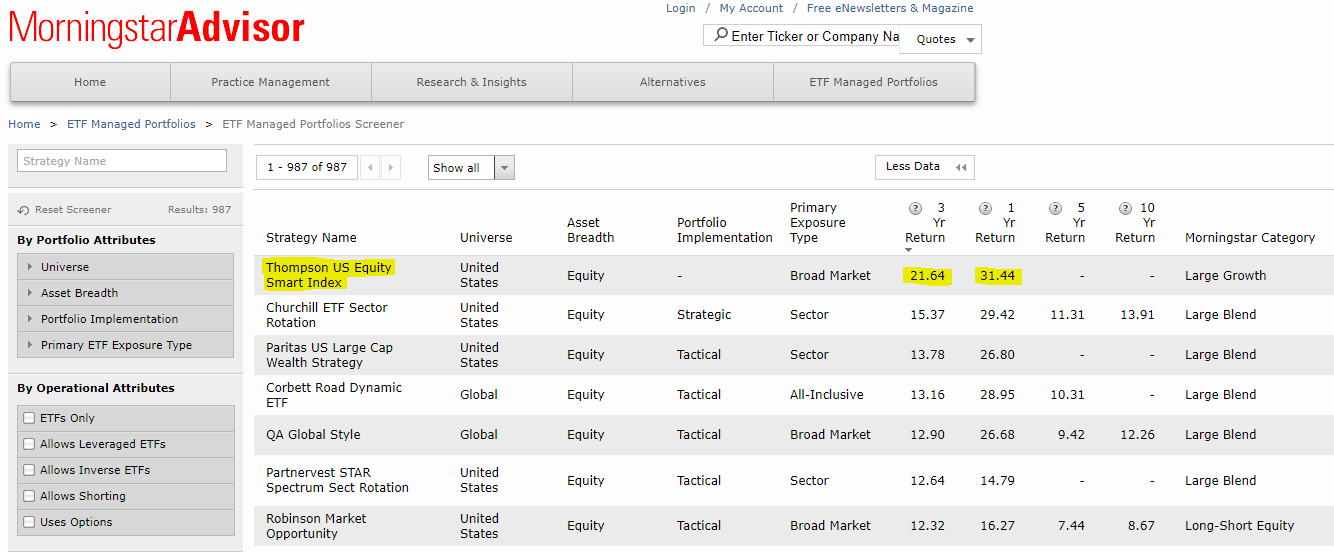Open Paritas US Large Cap Wealth Strategy
The image size is (1334, 553).
pos(330,355)
